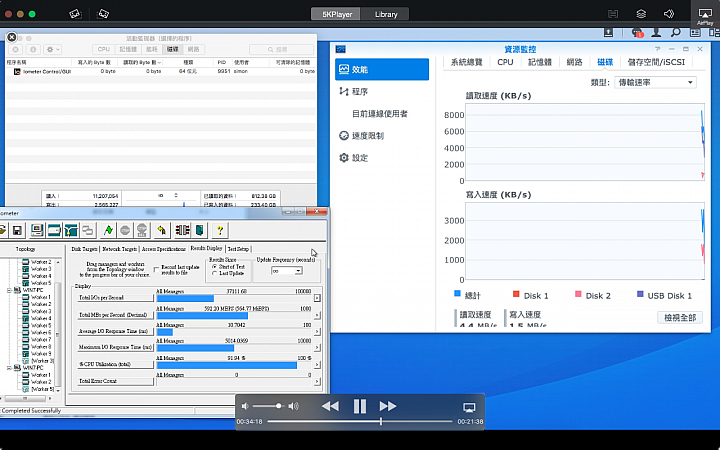Click the Disconnect Selected Worker icon
Screen dimensions: 720x450
click(x=182, y=230)
